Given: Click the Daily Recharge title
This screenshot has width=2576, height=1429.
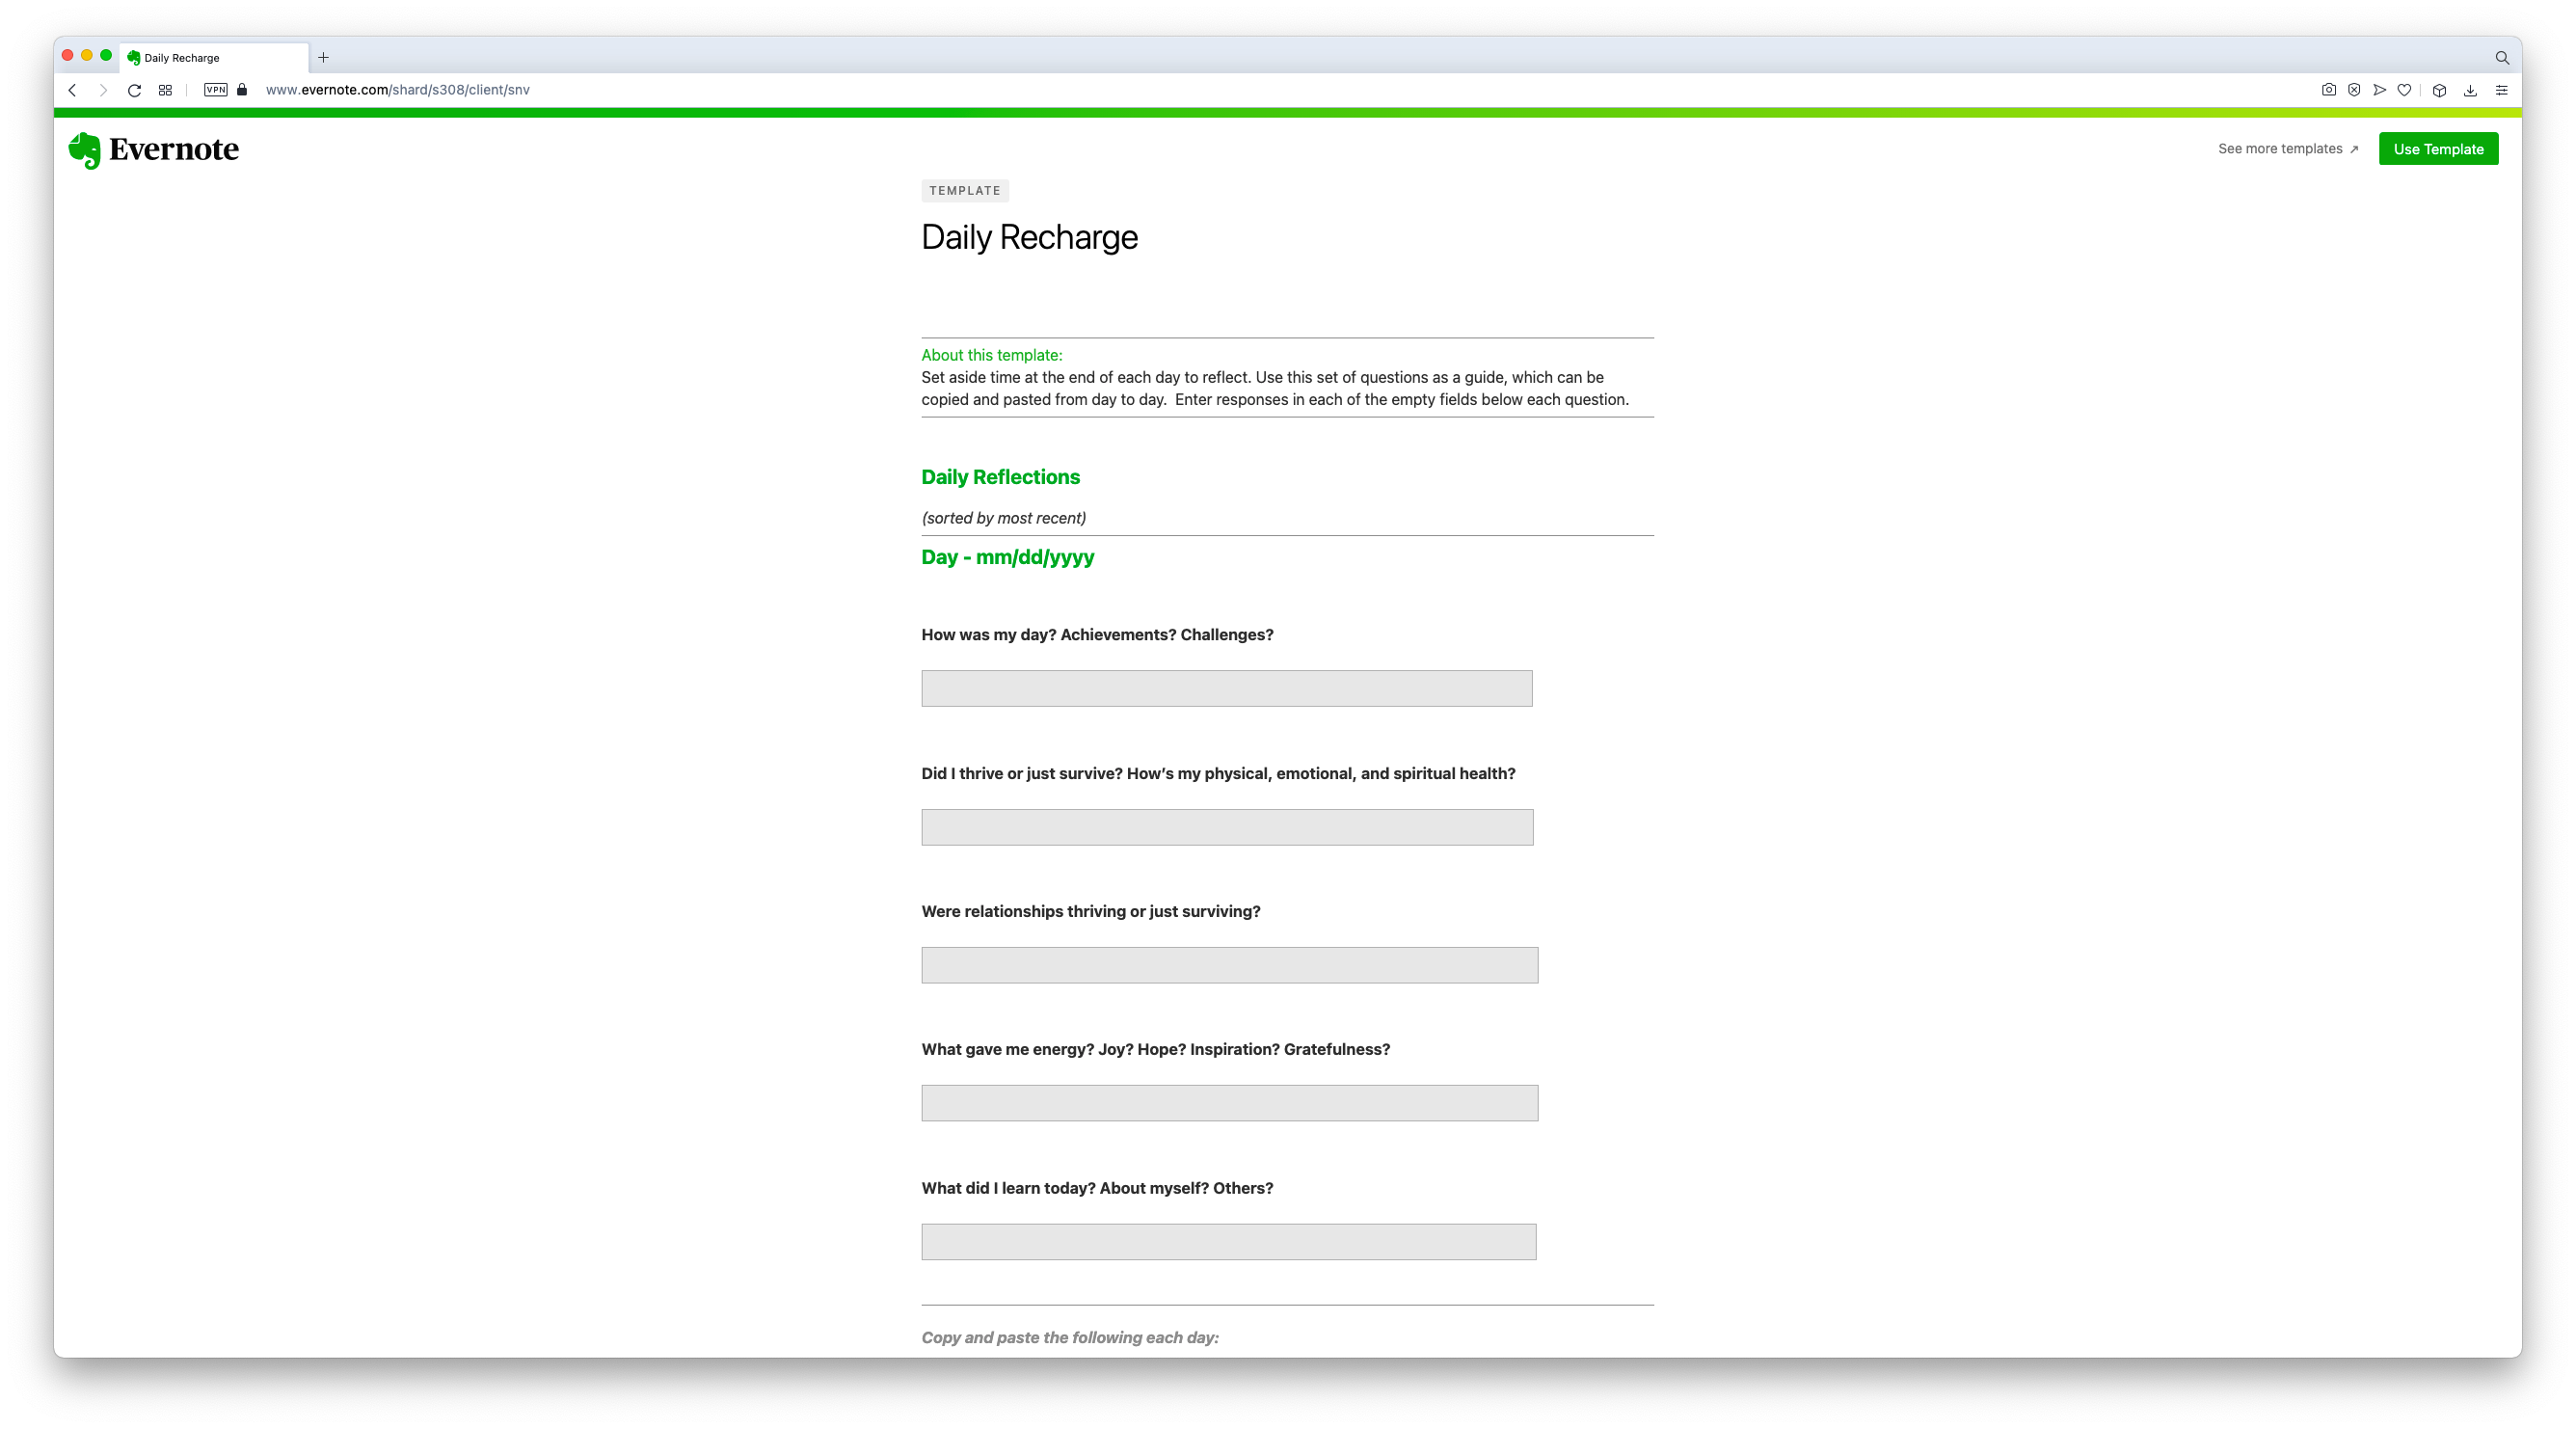Looking at the screenshot, I should (x=1029, y=237).
